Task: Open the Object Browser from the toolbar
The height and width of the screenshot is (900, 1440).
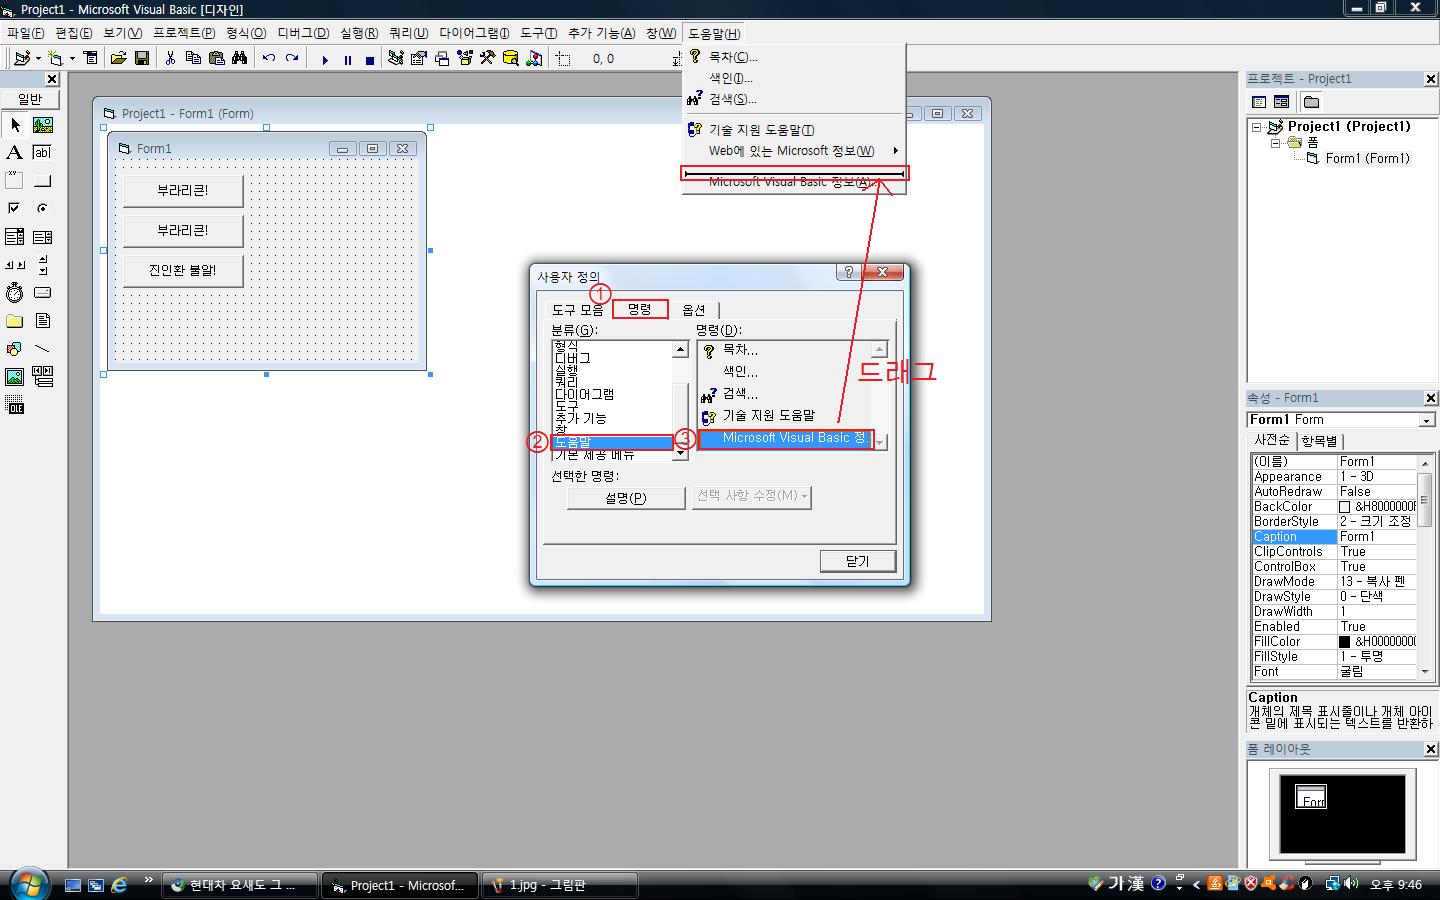Action: tap(465, 59)
